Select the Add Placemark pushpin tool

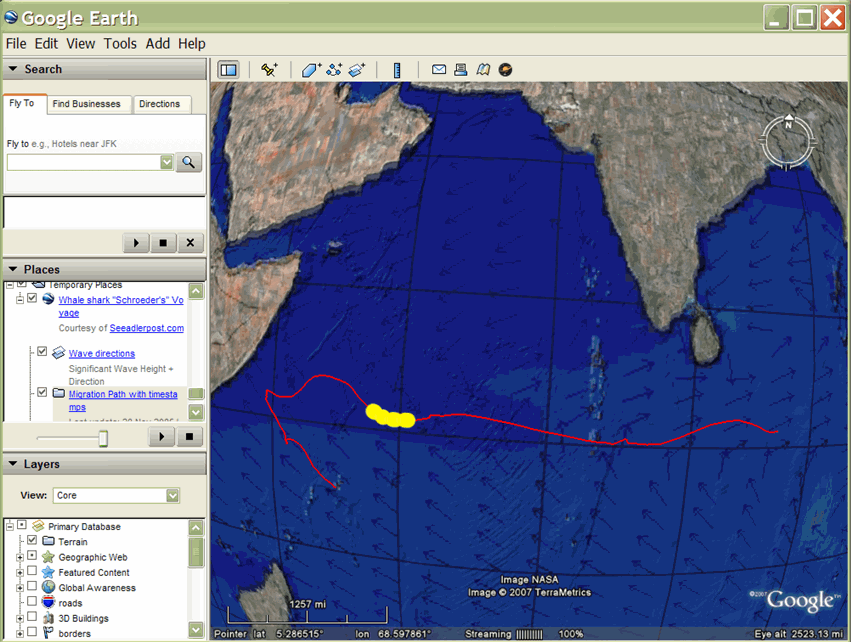click(268, 69)
